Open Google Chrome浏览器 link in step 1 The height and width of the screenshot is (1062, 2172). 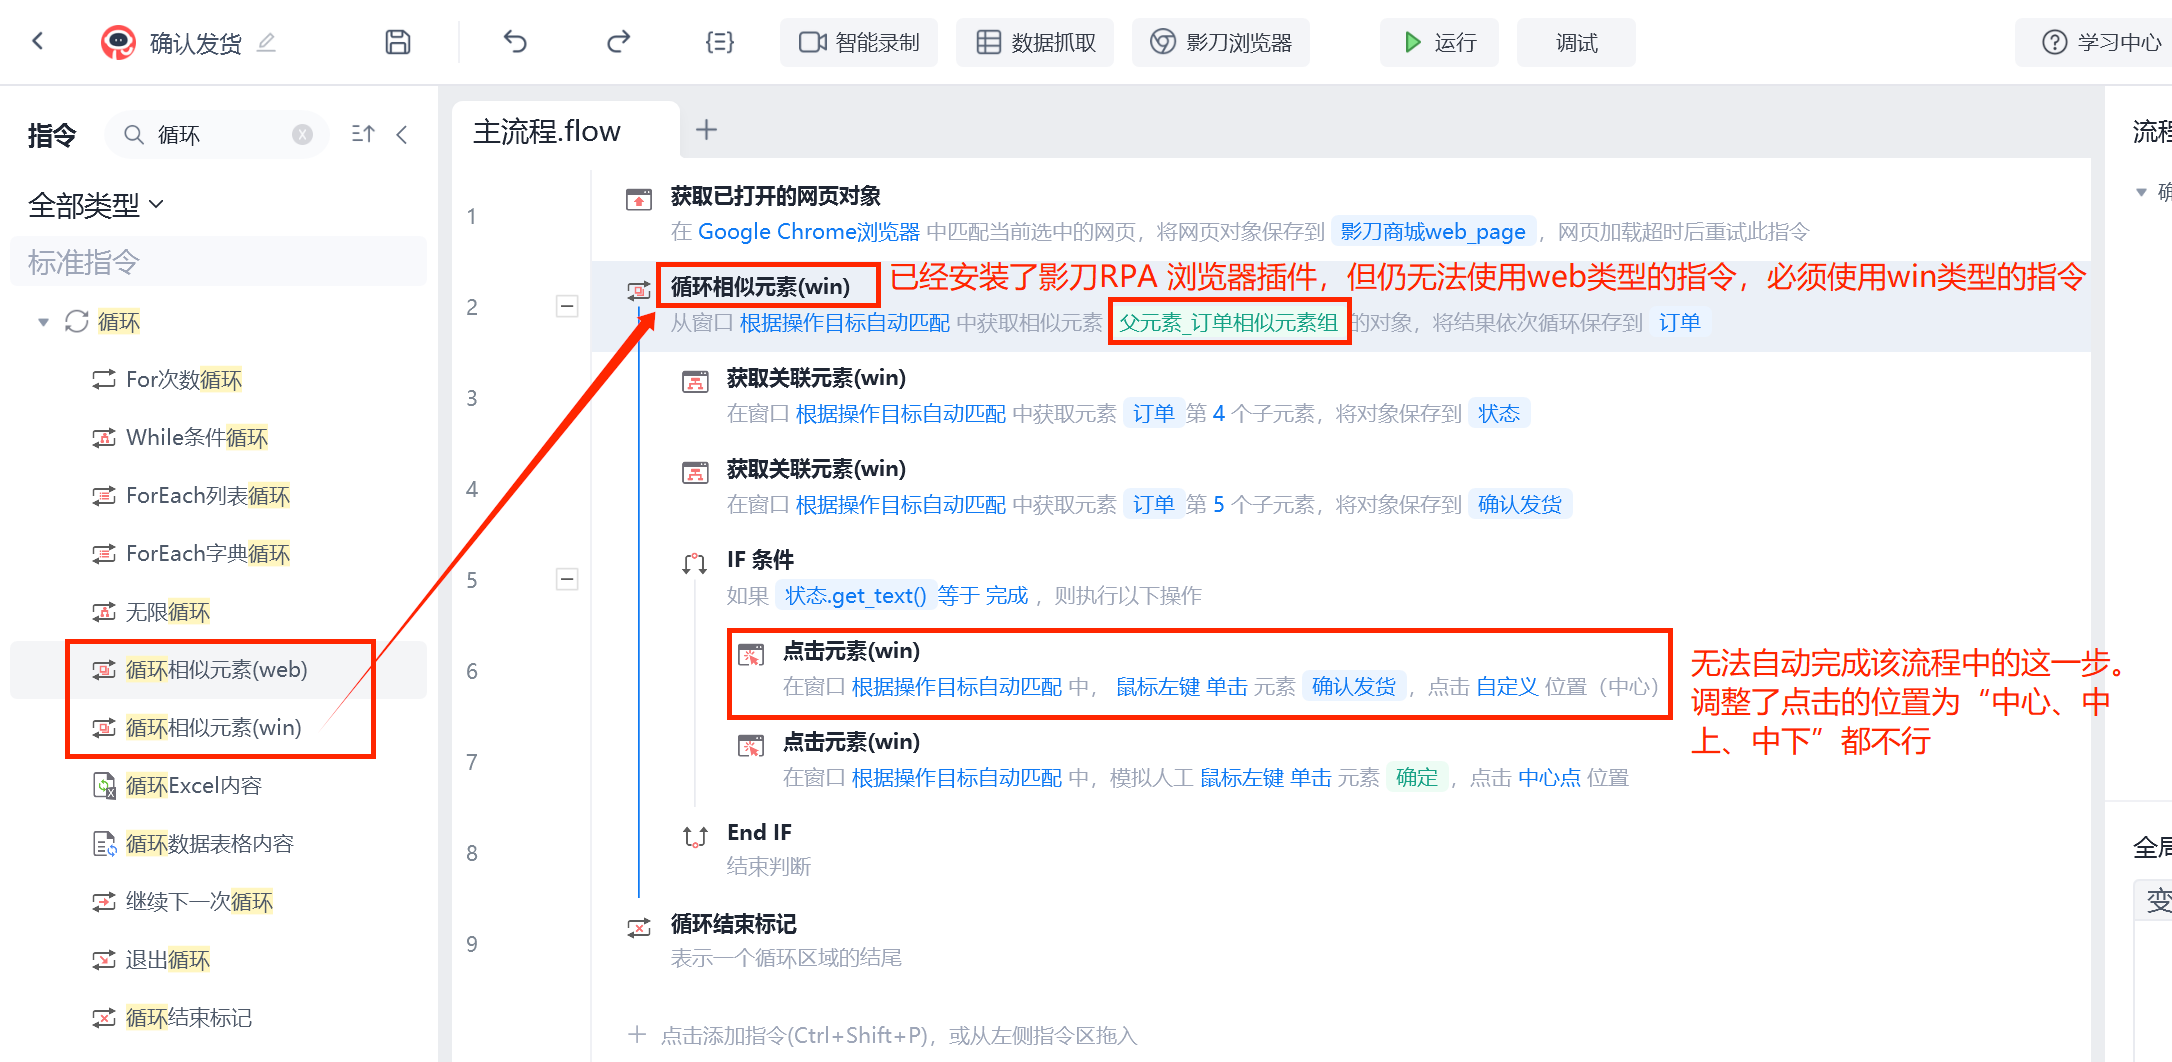pos(808,232)
